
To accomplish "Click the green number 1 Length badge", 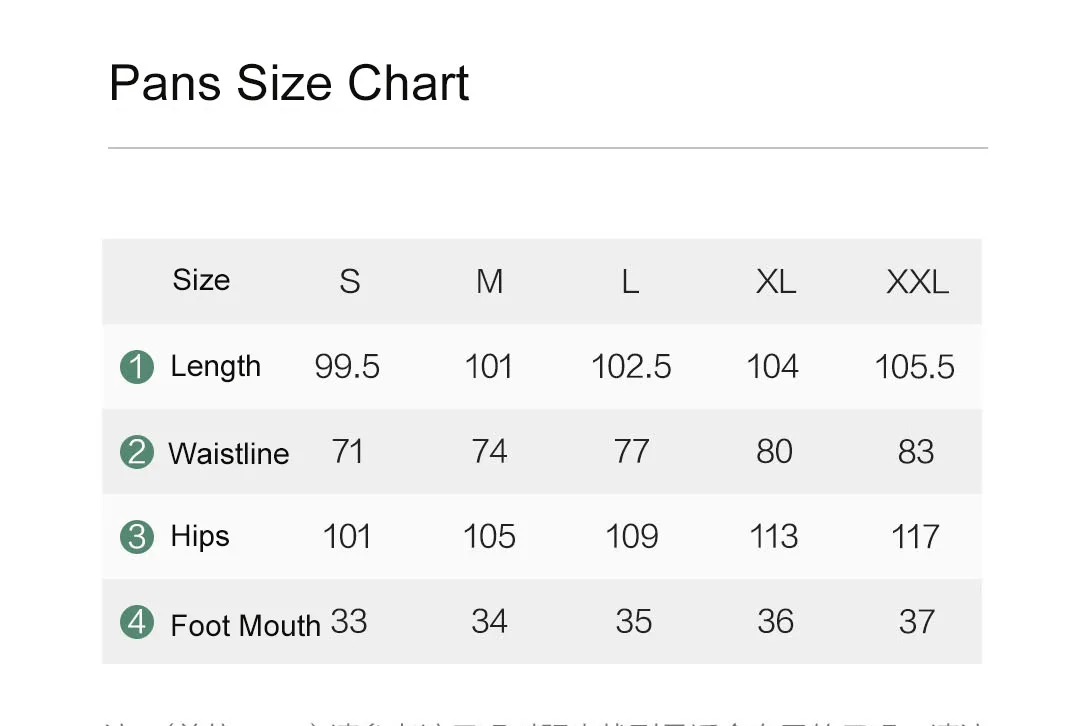I will (x=137, y=367).
